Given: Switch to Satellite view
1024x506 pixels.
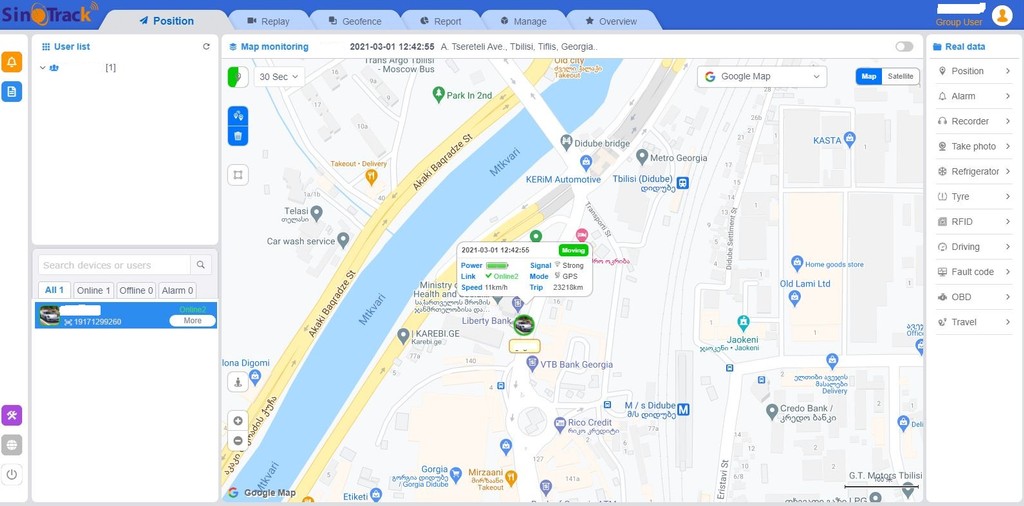Looking at the screenshot, I should point(901,76).
